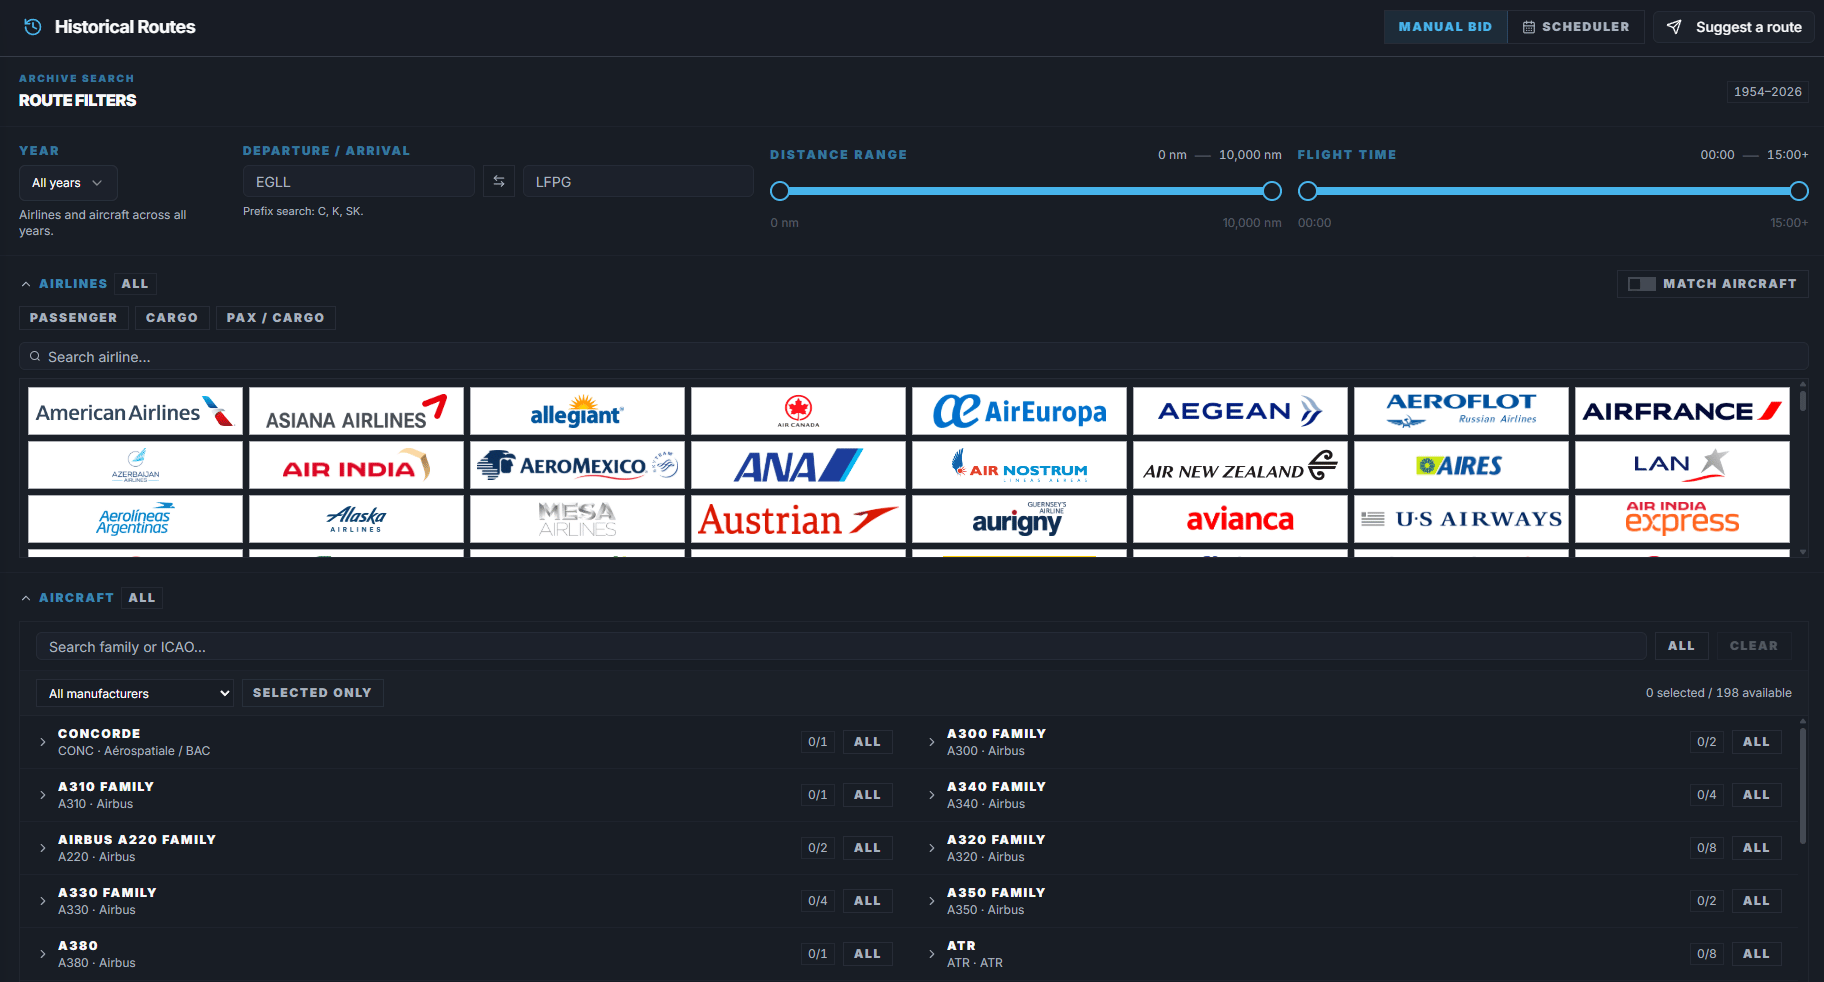Toggle the Cargo airline filter
Viewport: 1824px width, 982px height.
click(172, 318)
